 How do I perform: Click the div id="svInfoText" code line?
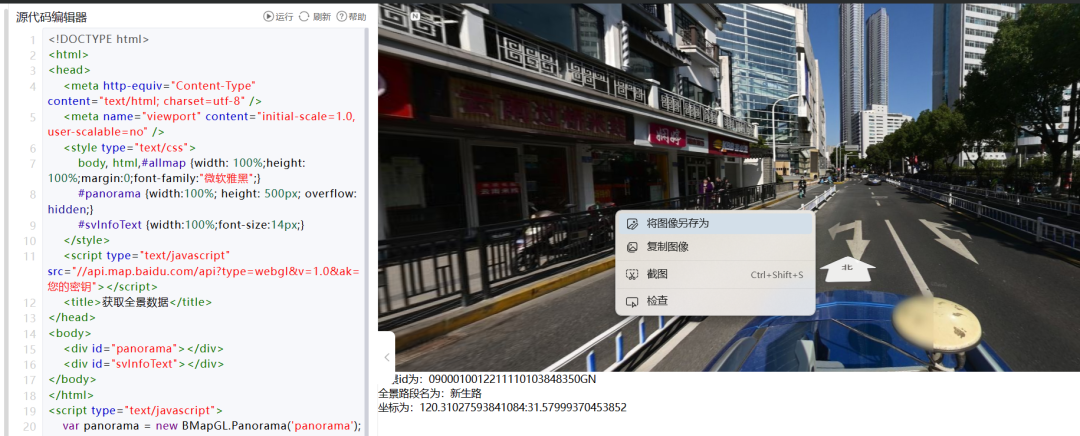[x=143, y=364]
